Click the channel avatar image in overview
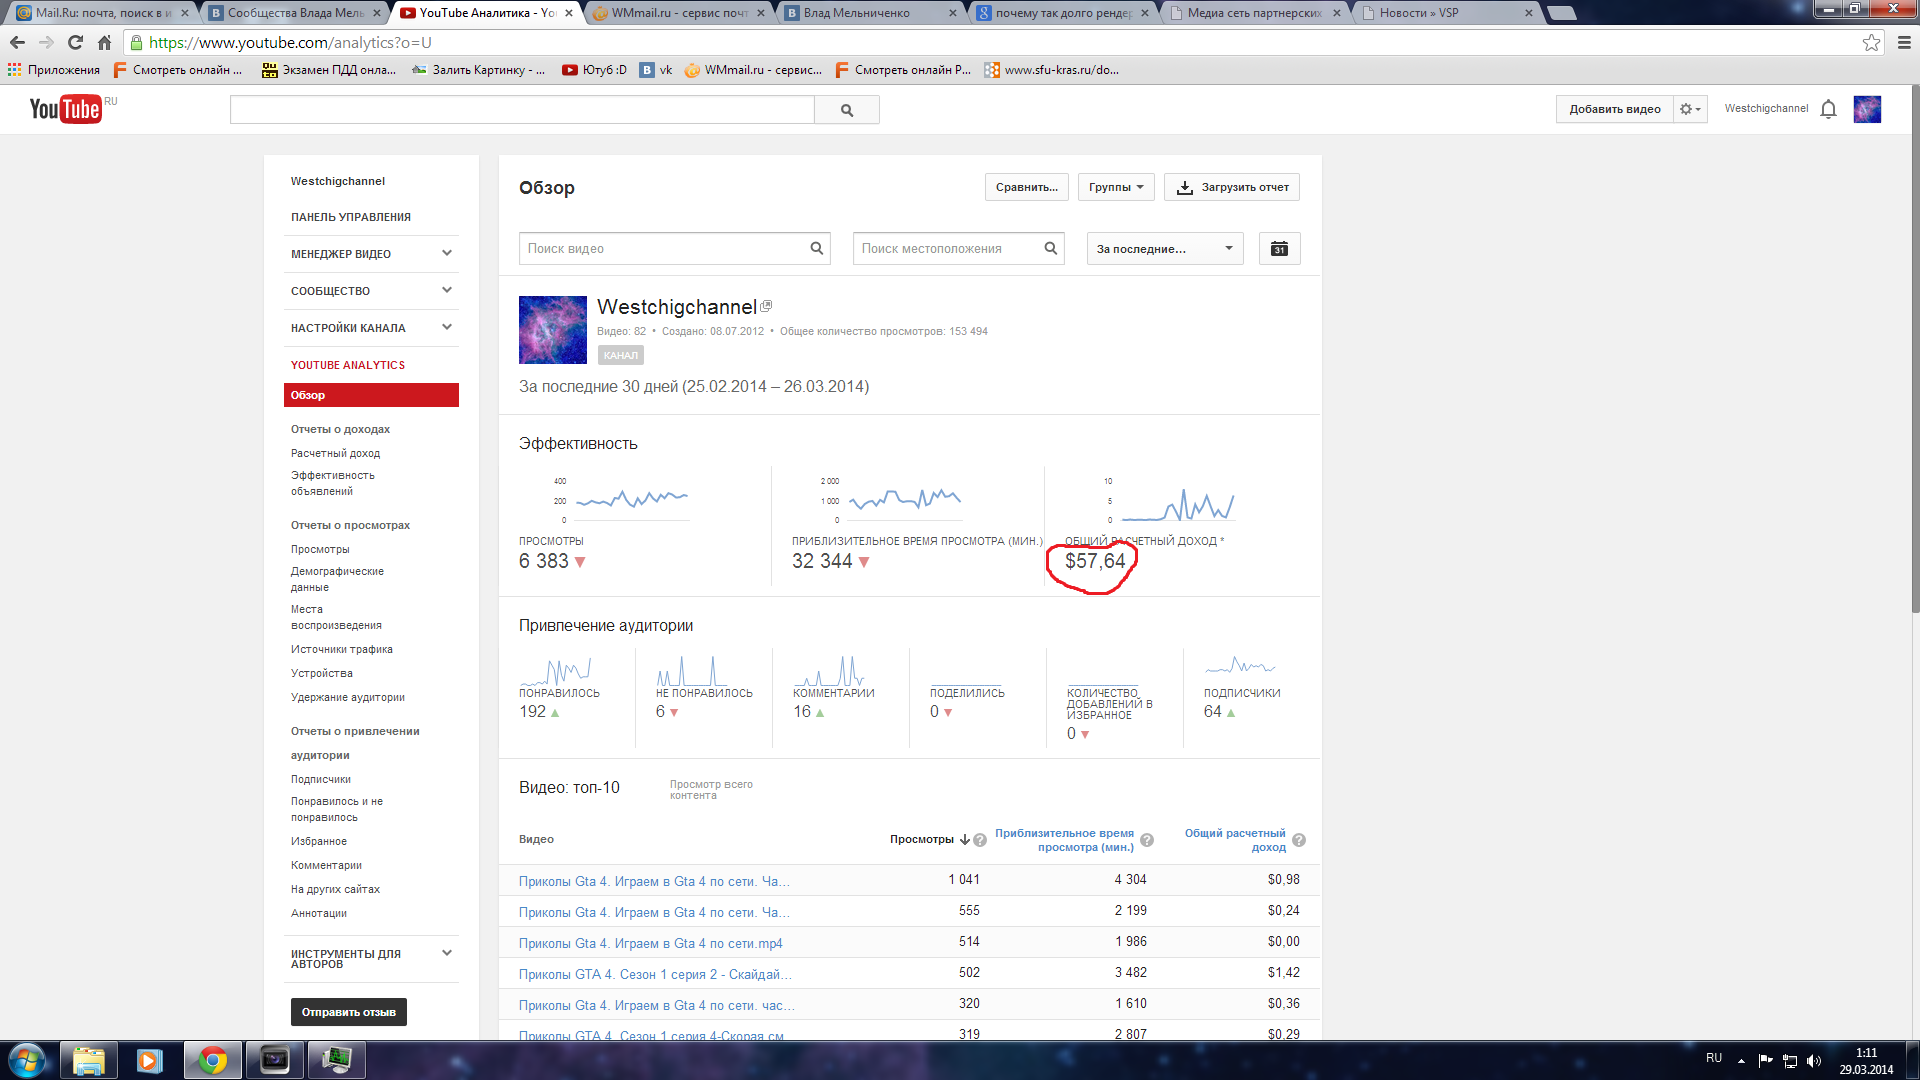The image size is (1920, 1080). tap(553, 330)
